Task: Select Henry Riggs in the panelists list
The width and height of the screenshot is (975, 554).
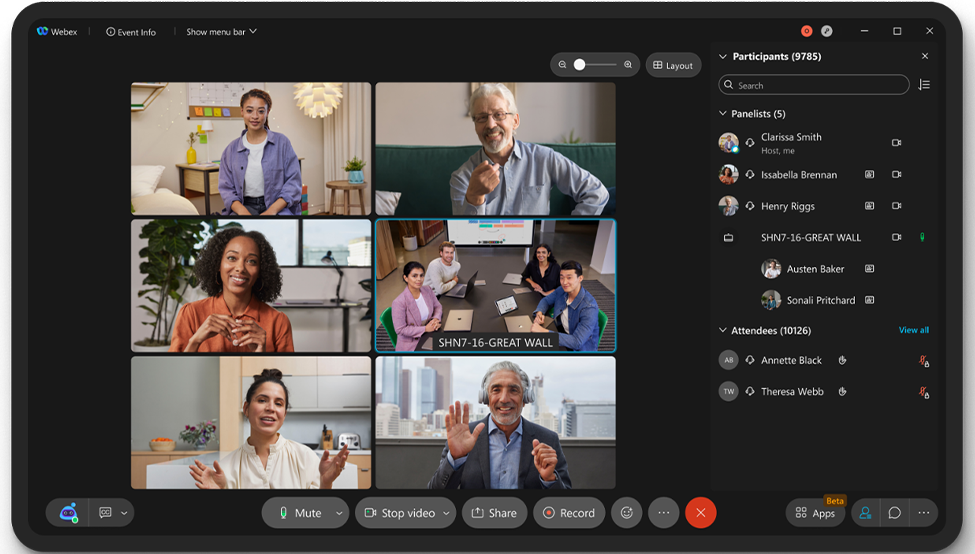Action: coord(788,206)
